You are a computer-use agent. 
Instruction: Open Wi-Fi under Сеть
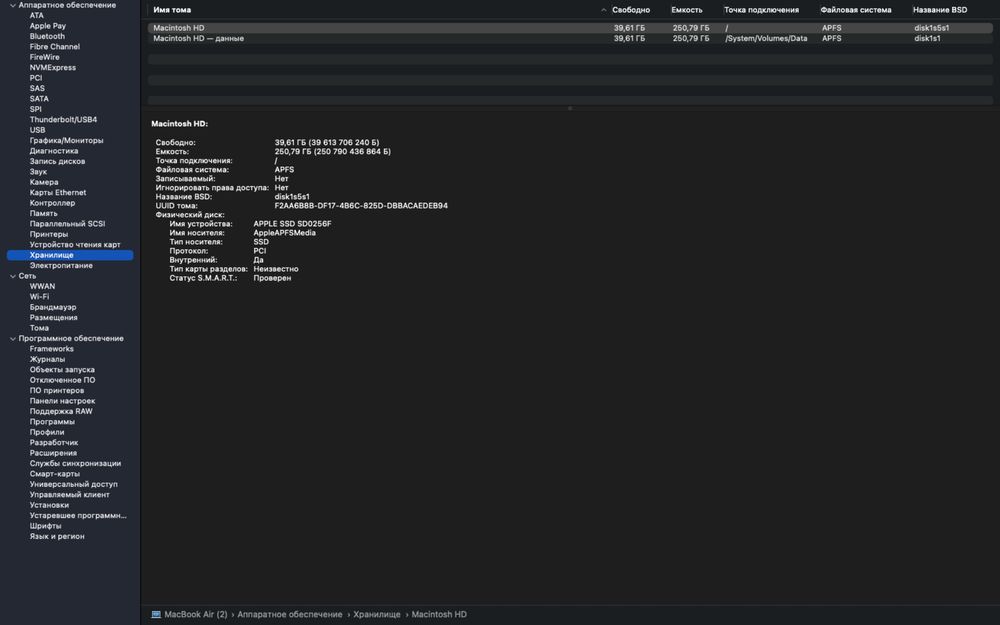[39, 297]
